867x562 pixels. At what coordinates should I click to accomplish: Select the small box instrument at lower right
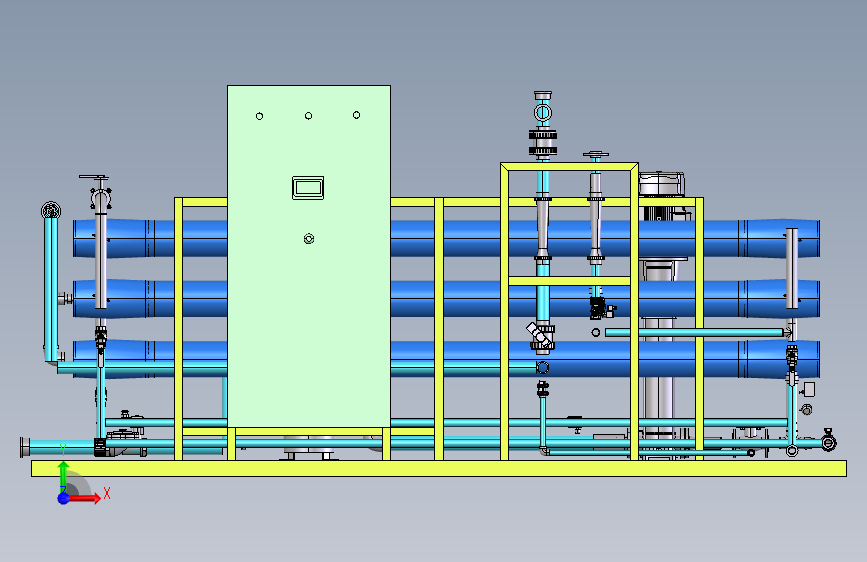coord(809,389)
